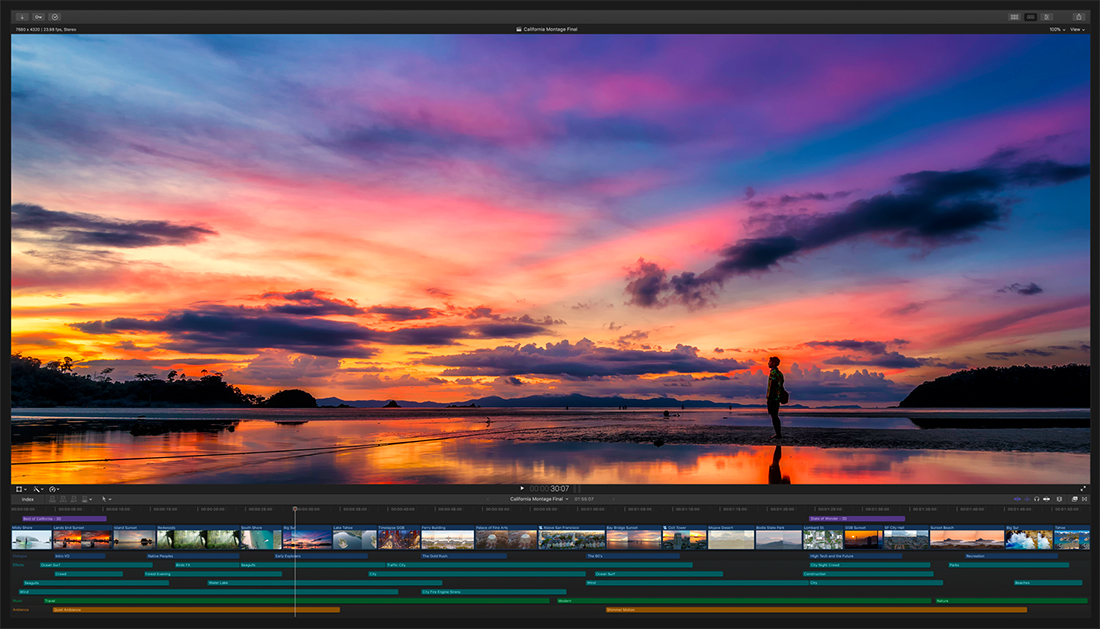Open the California Montage Final timeline pop-up menu

(567, 500)
